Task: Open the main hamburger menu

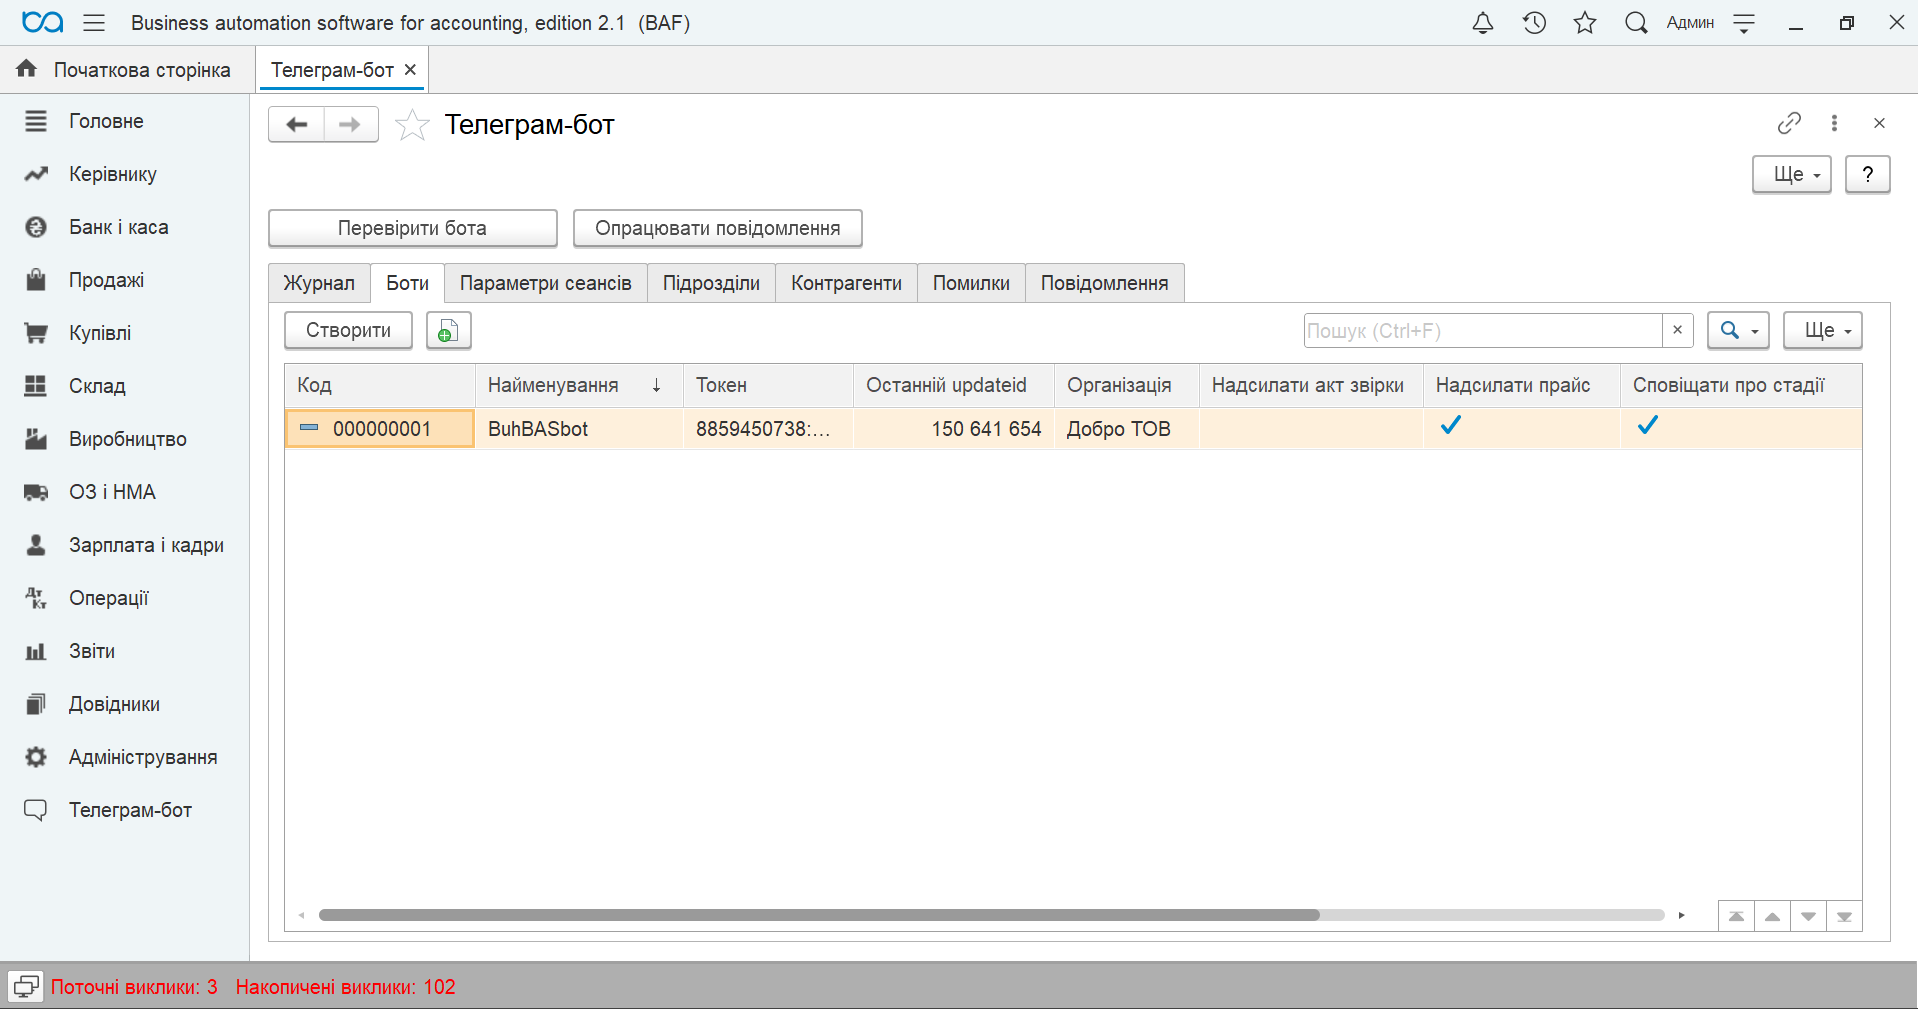Action: tap(94, 22)
